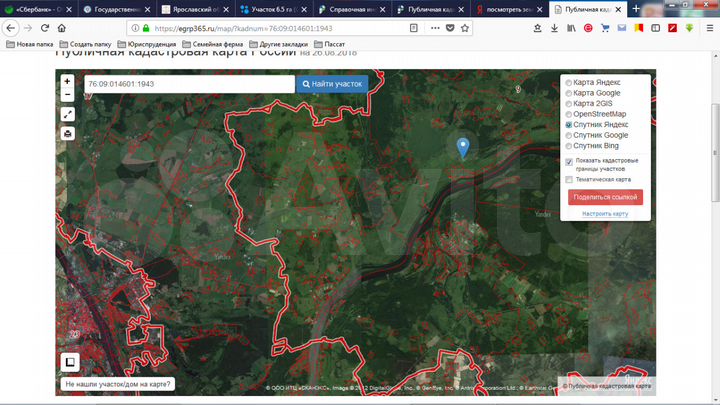Open a new browser tab

(636, 9)
